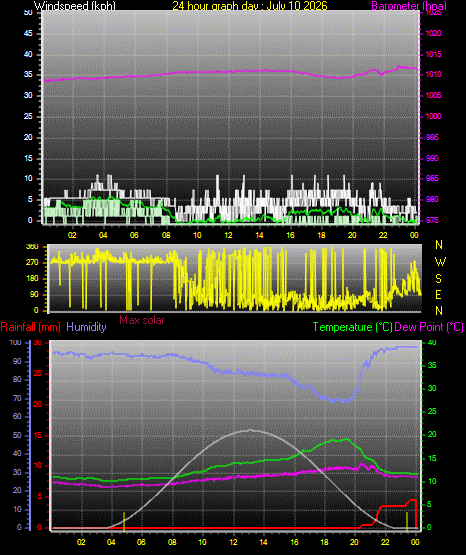Click barometer scale value '1010'

pyautogui.click(x=433, y=74)
